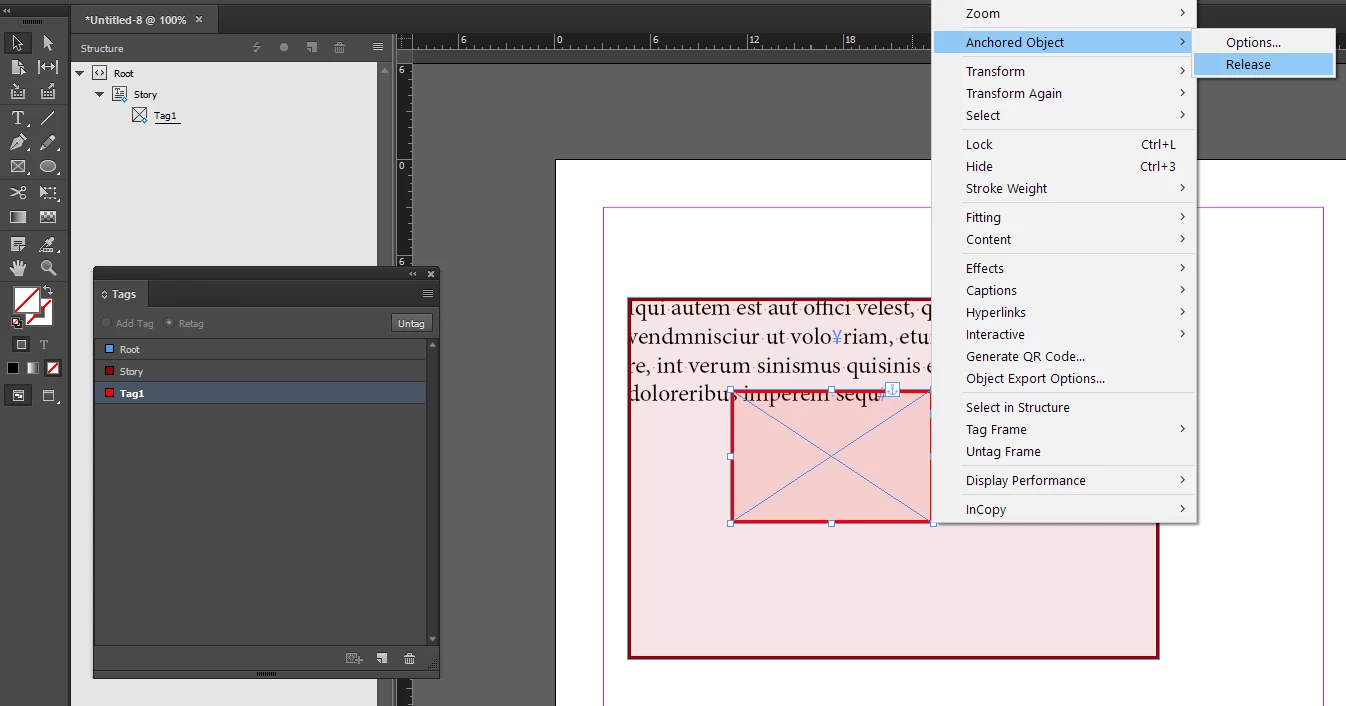Select the Type tool
Image resolution: width=1346 pixels, height=706 pixels.
(x=17, y=118)
